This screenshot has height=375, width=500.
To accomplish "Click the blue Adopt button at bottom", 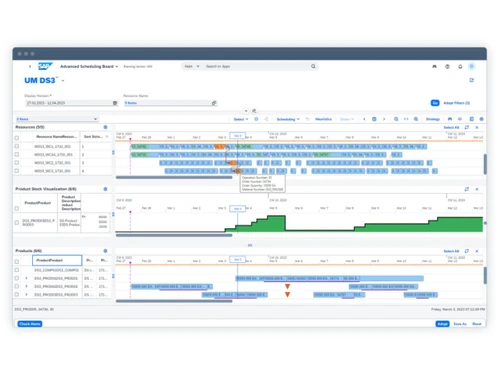I will pyautogui.click(x=442, y=324).
